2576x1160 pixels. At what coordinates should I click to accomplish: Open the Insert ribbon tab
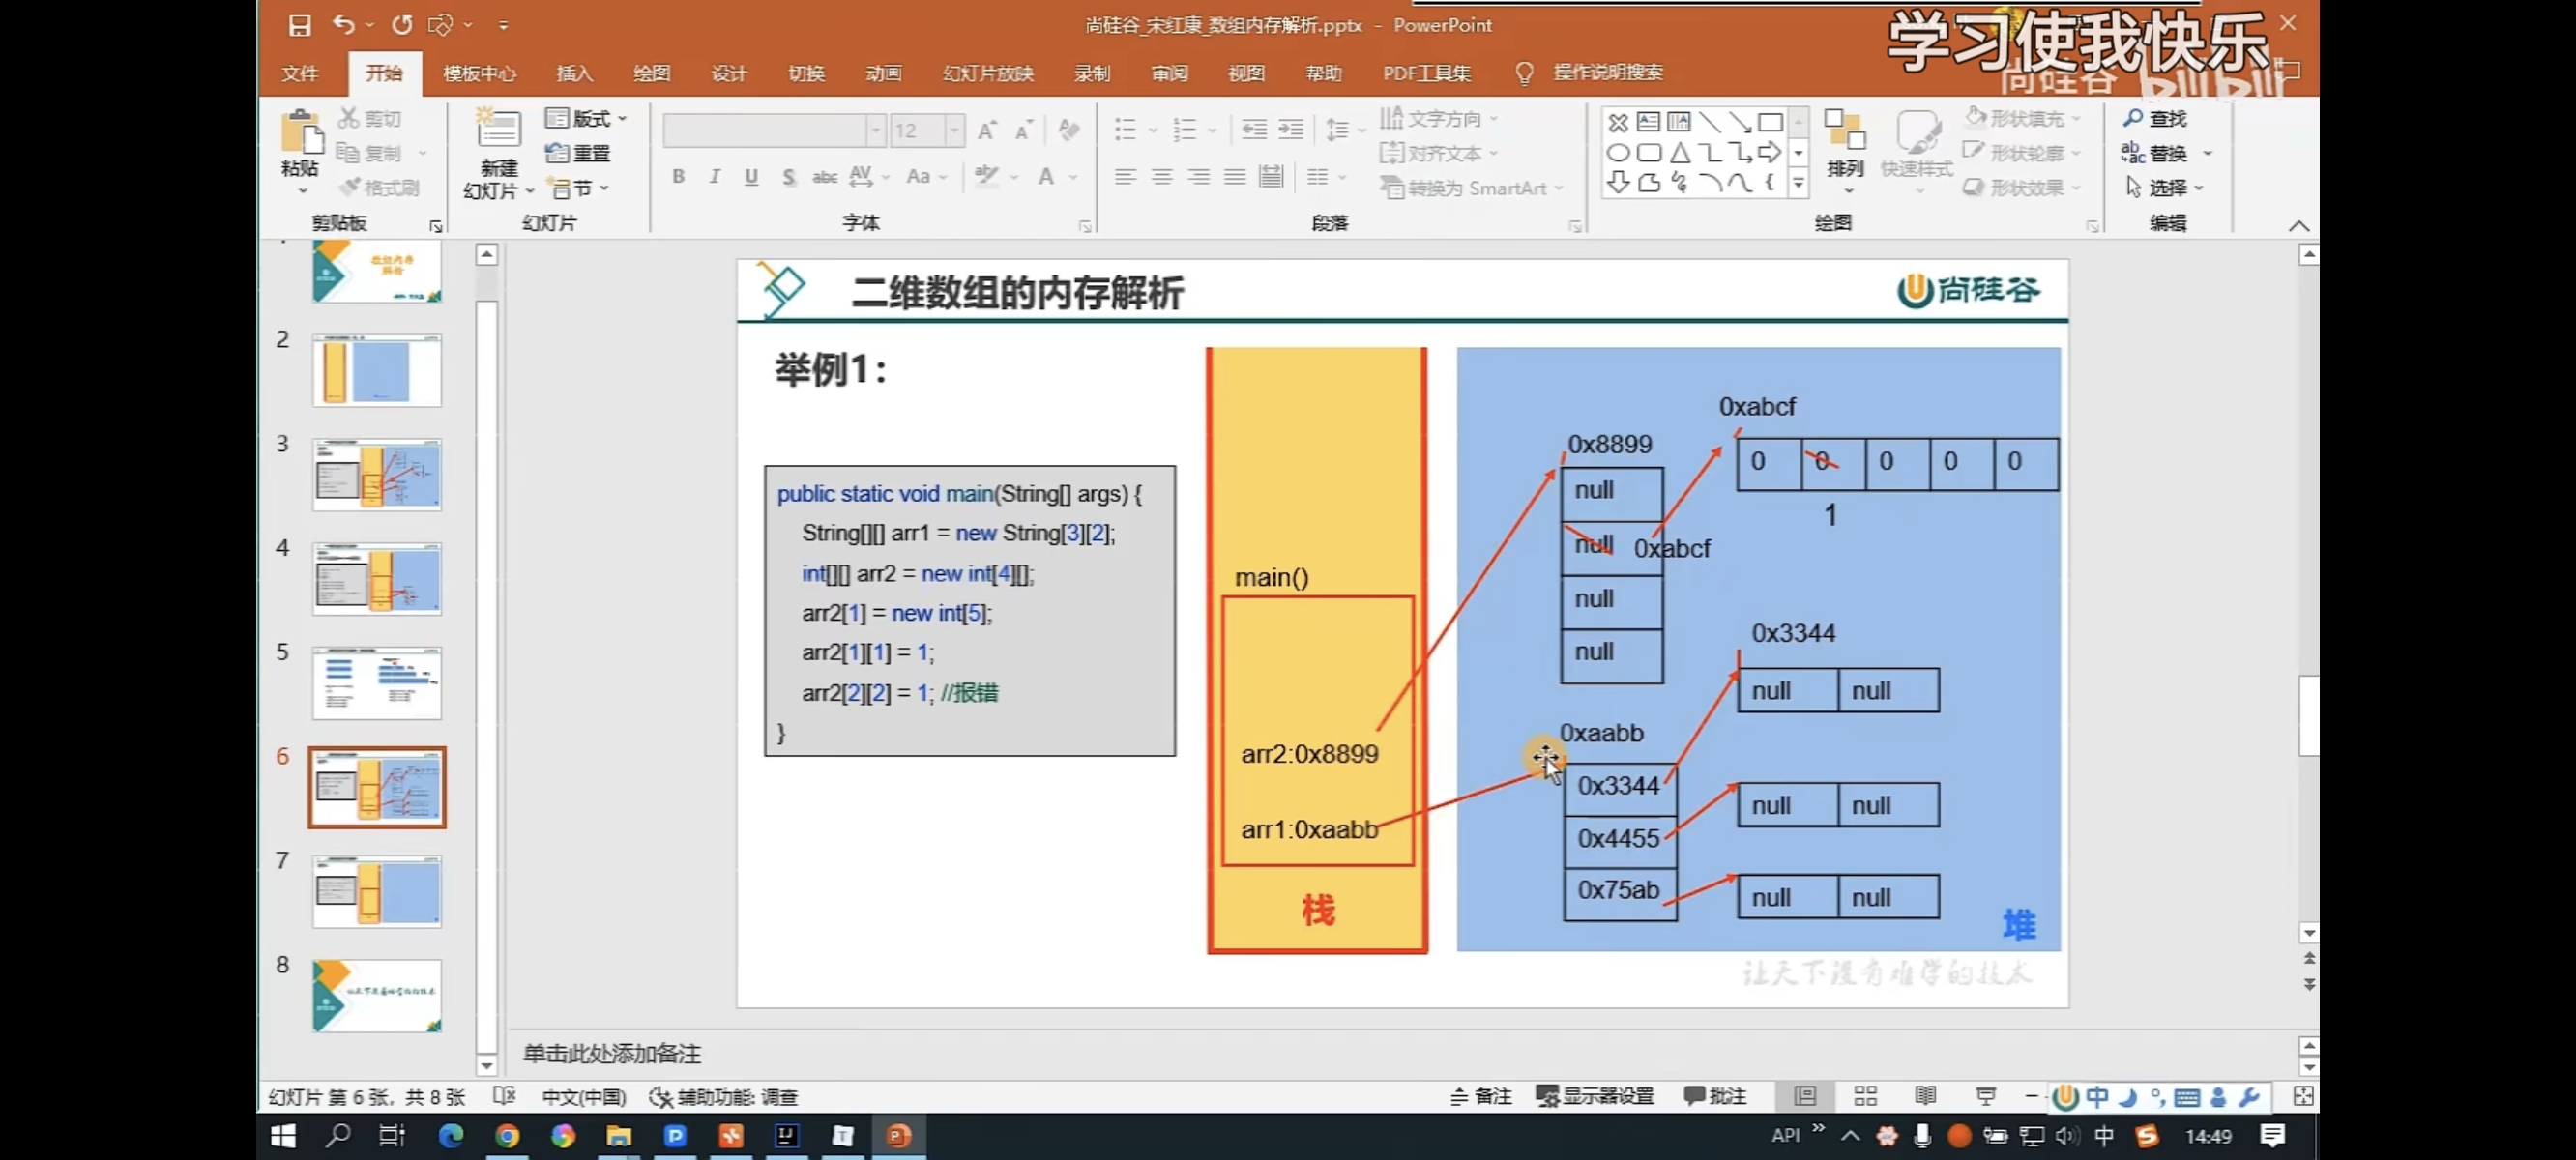point(574,73)
